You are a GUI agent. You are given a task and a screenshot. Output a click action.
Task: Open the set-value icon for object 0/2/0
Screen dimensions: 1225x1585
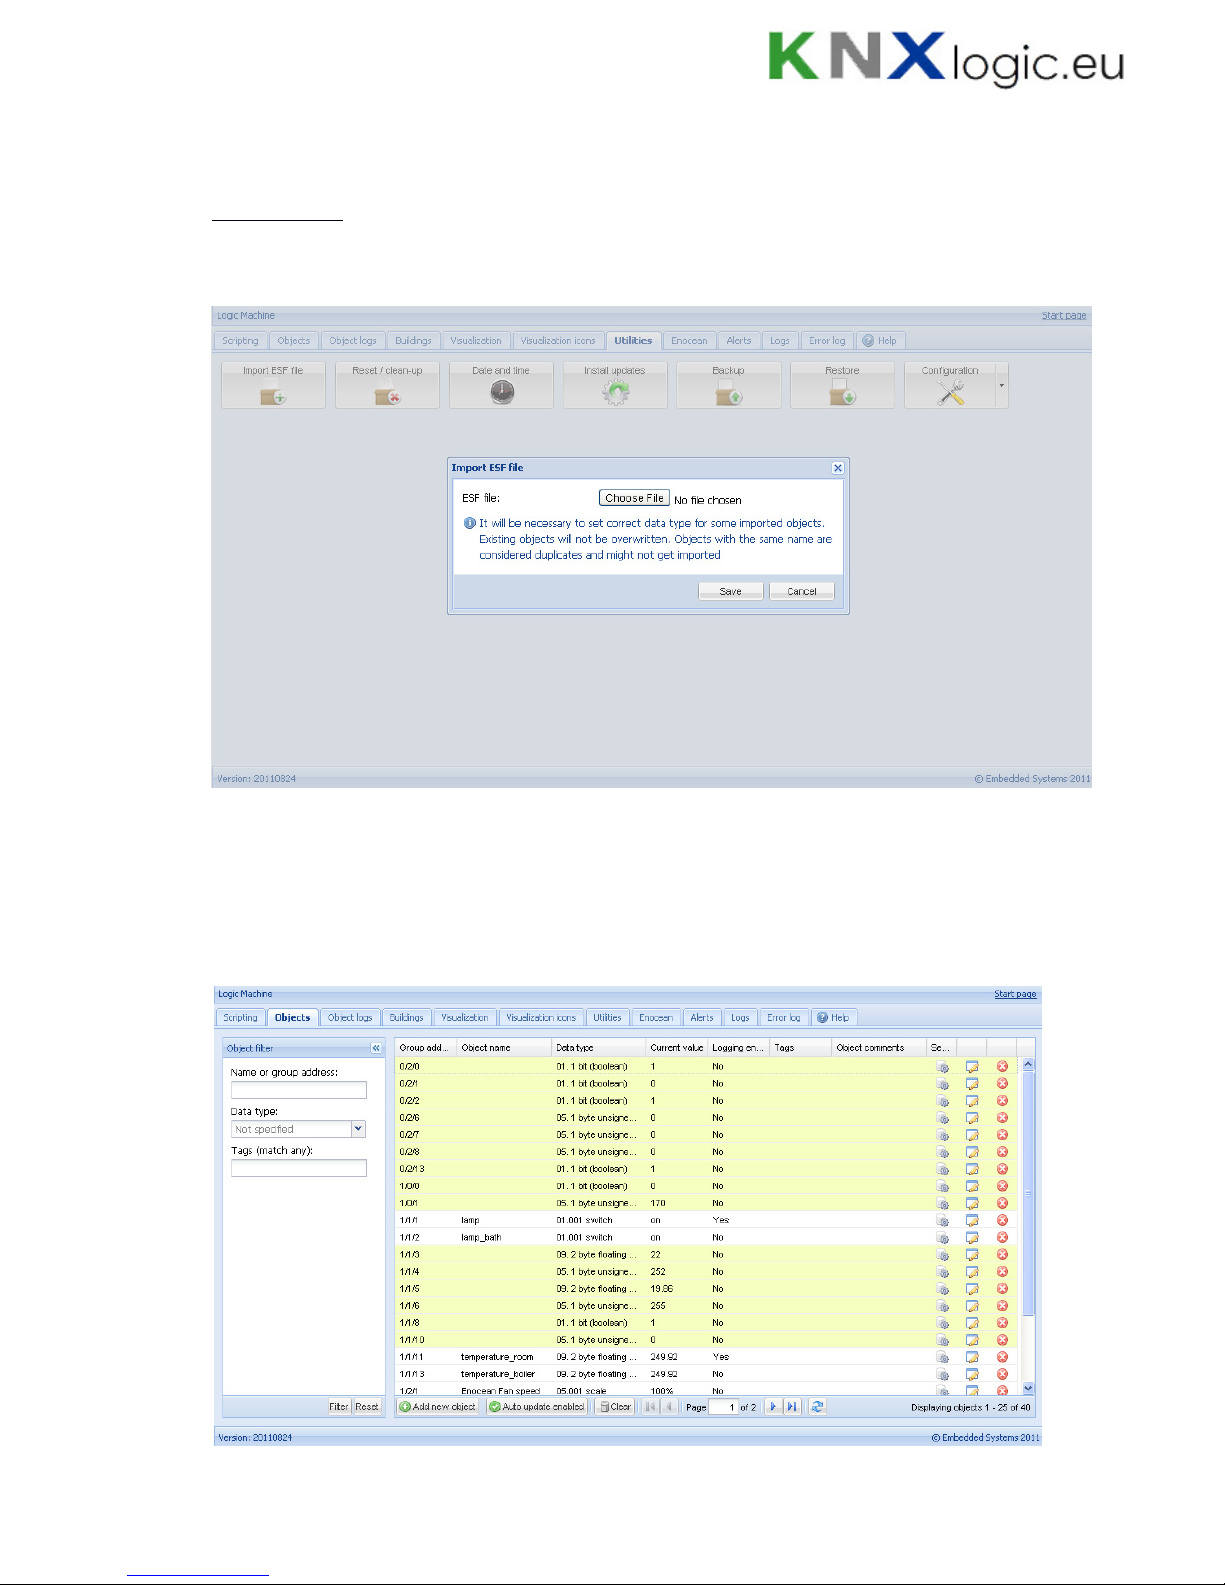[x=942, y=1066]
